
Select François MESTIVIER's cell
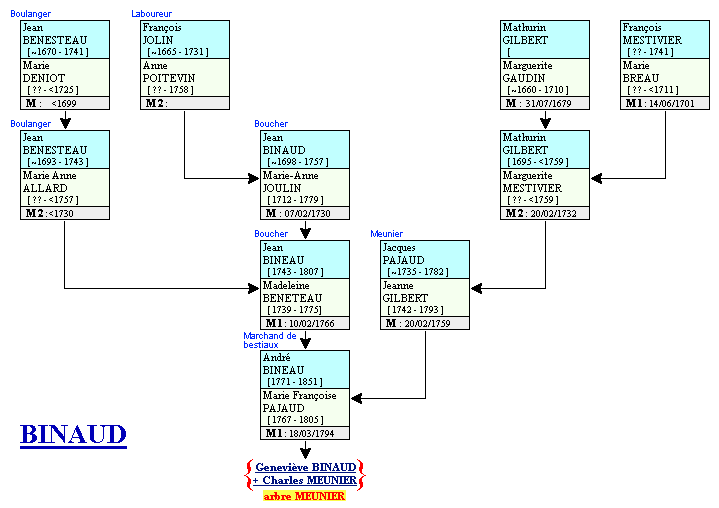[664, 39]
